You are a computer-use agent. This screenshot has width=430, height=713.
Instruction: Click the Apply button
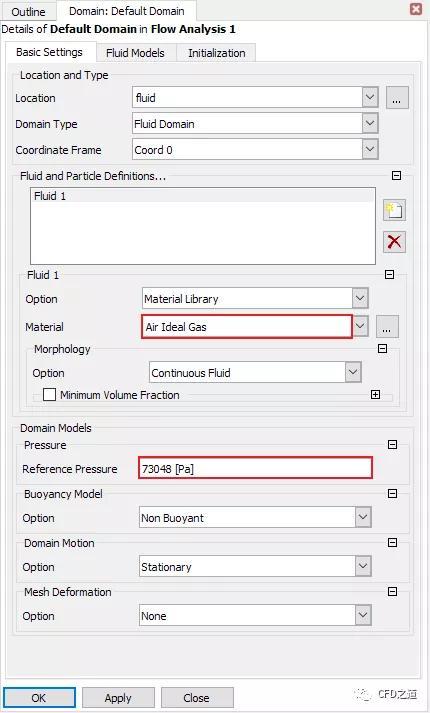tap(118, 698)
